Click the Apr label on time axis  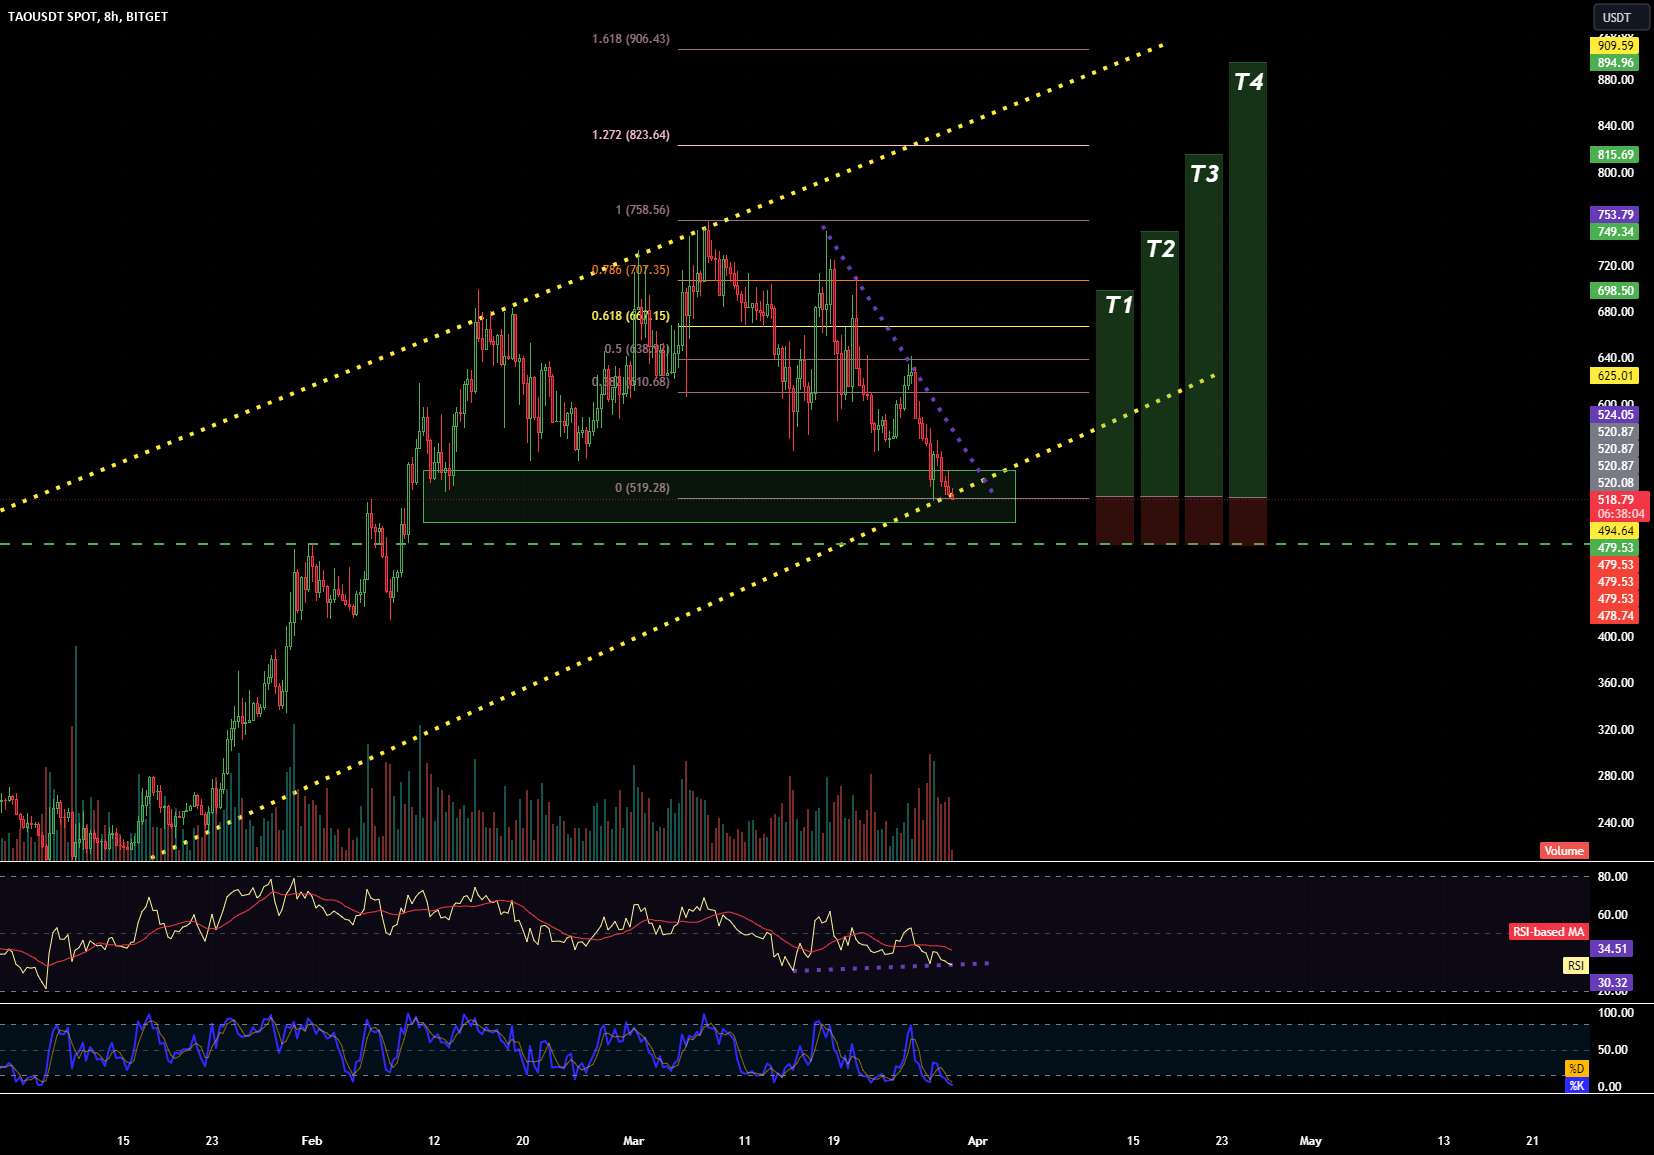click(x=978, y=1141)
